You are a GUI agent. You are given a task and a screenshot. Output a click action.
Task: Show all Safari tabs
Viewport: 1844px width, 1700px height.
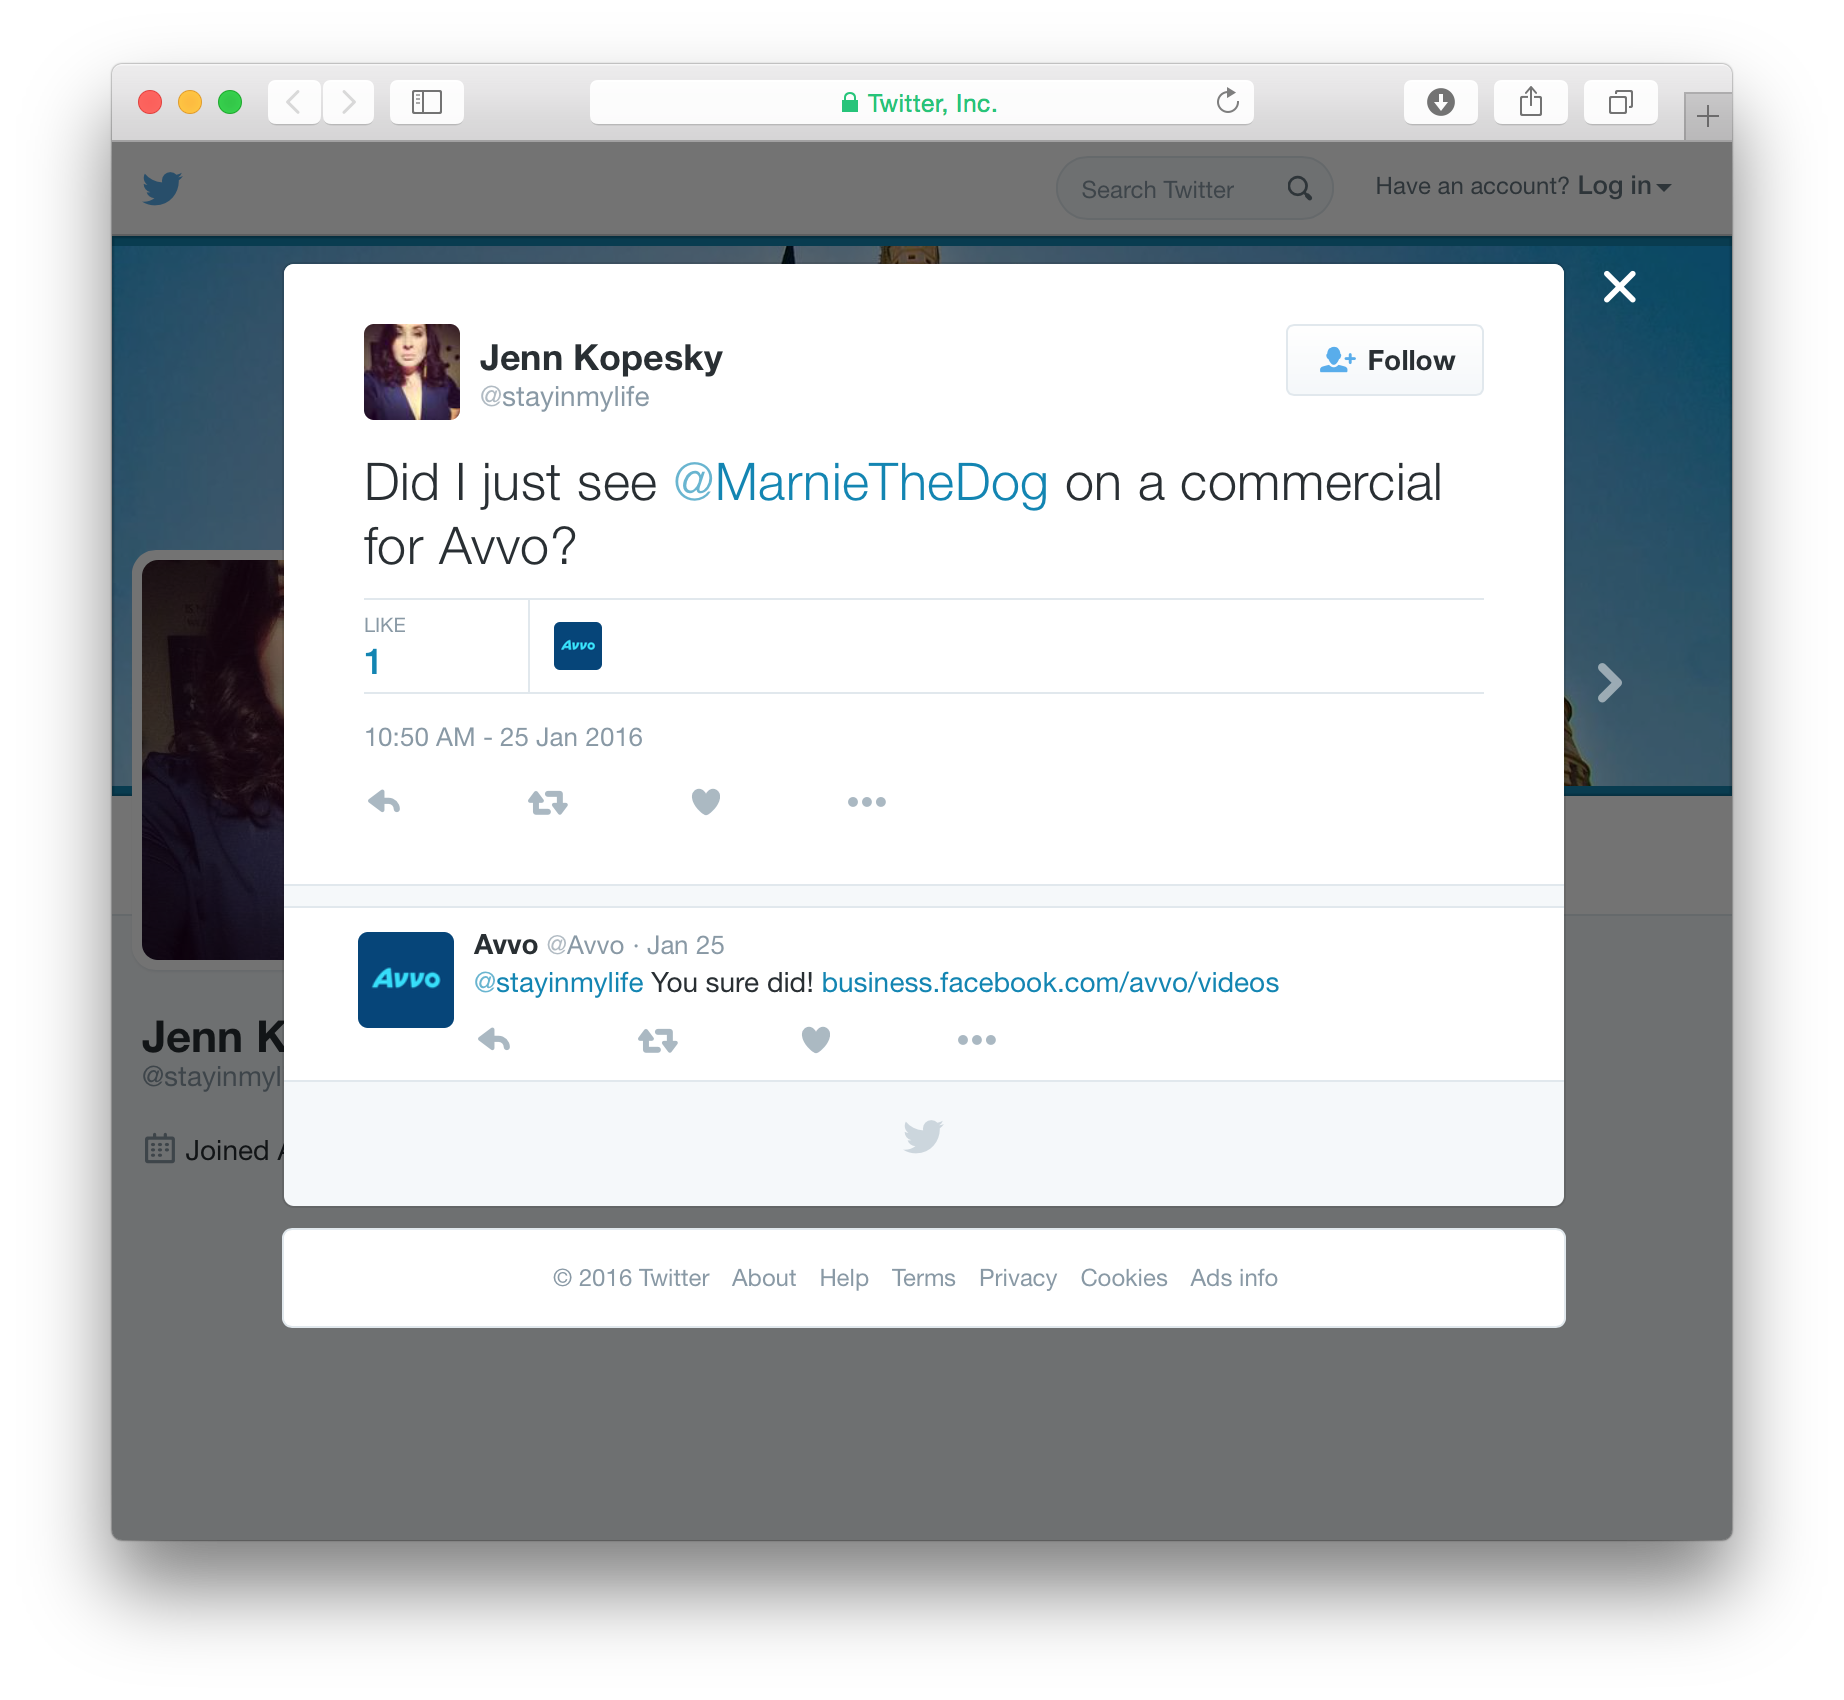click(x=1621, y=102)
